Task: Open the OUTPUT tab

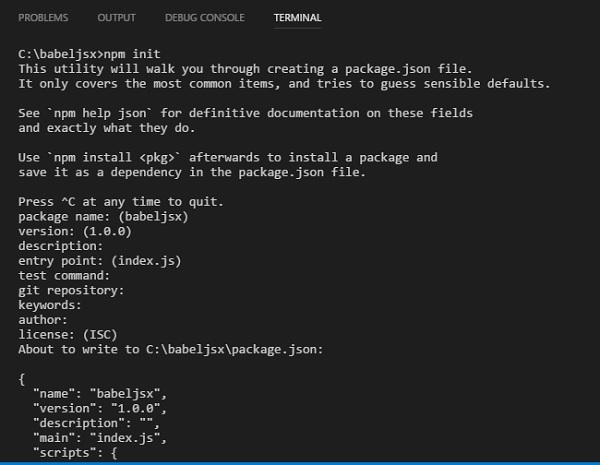Action: point(117,19)
